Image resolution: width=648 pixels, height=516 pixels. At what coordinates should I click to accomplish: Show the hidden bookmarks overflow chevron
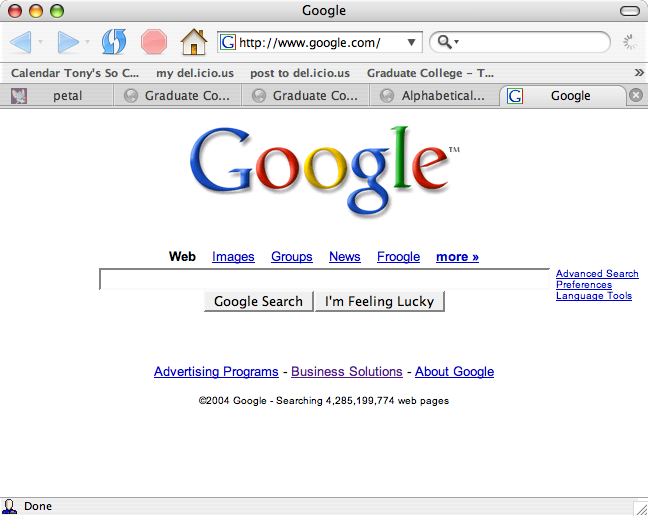point(639,73)
